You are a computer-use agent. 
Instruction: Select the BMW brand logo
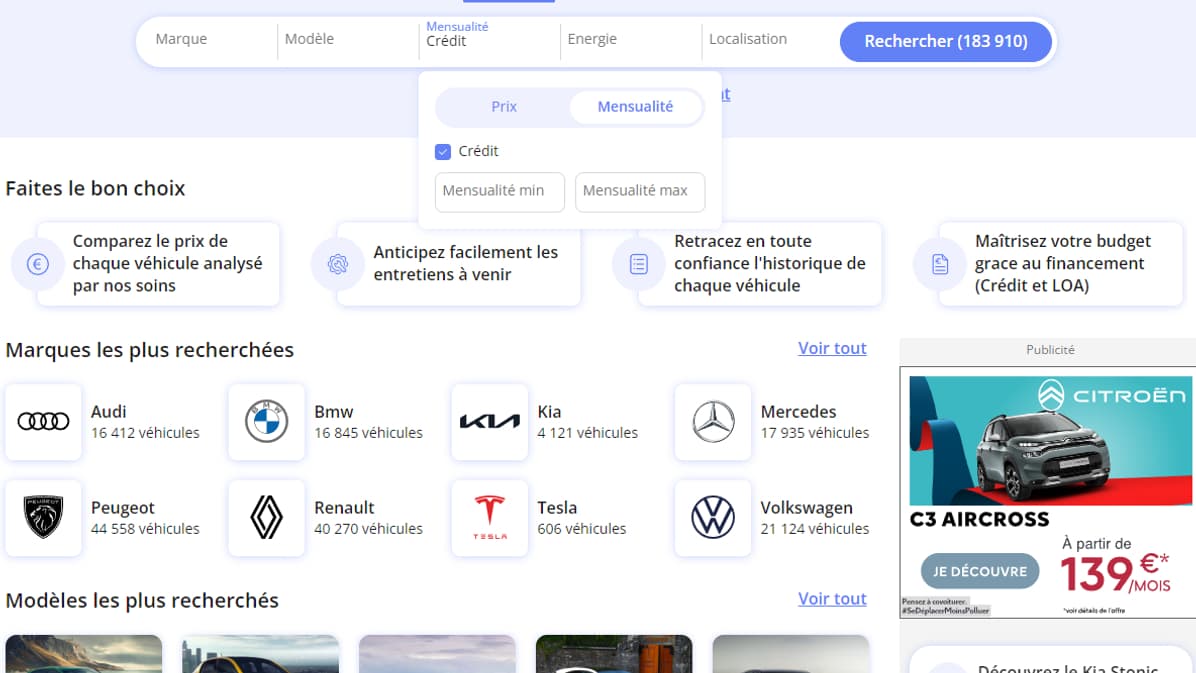(266, 422)
